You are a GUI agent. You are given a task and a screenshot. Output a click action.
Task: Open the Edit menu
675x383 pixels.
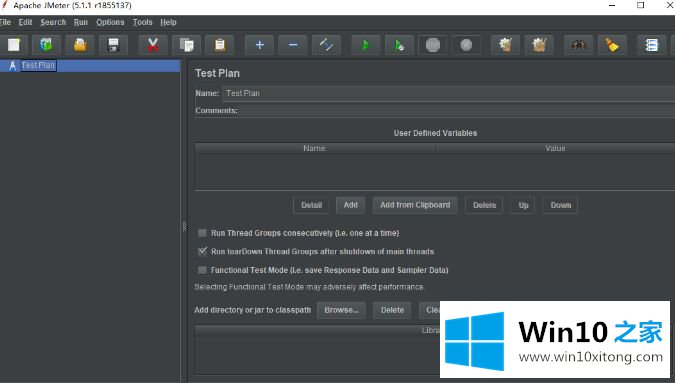point(25,22)
